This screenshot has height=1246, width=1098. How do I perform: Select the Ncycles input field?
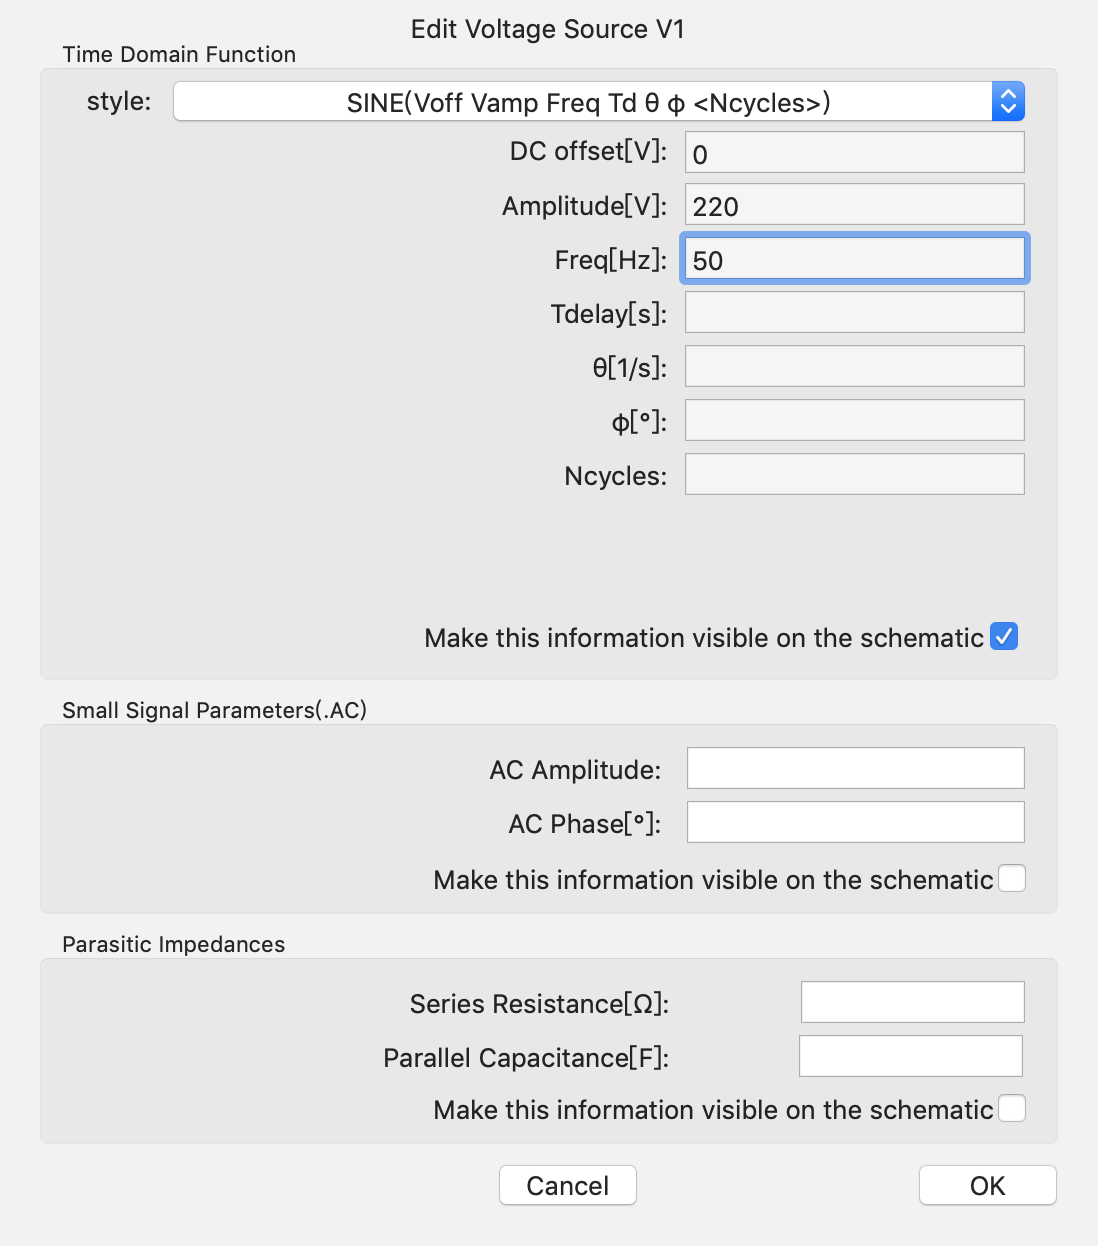853,473
